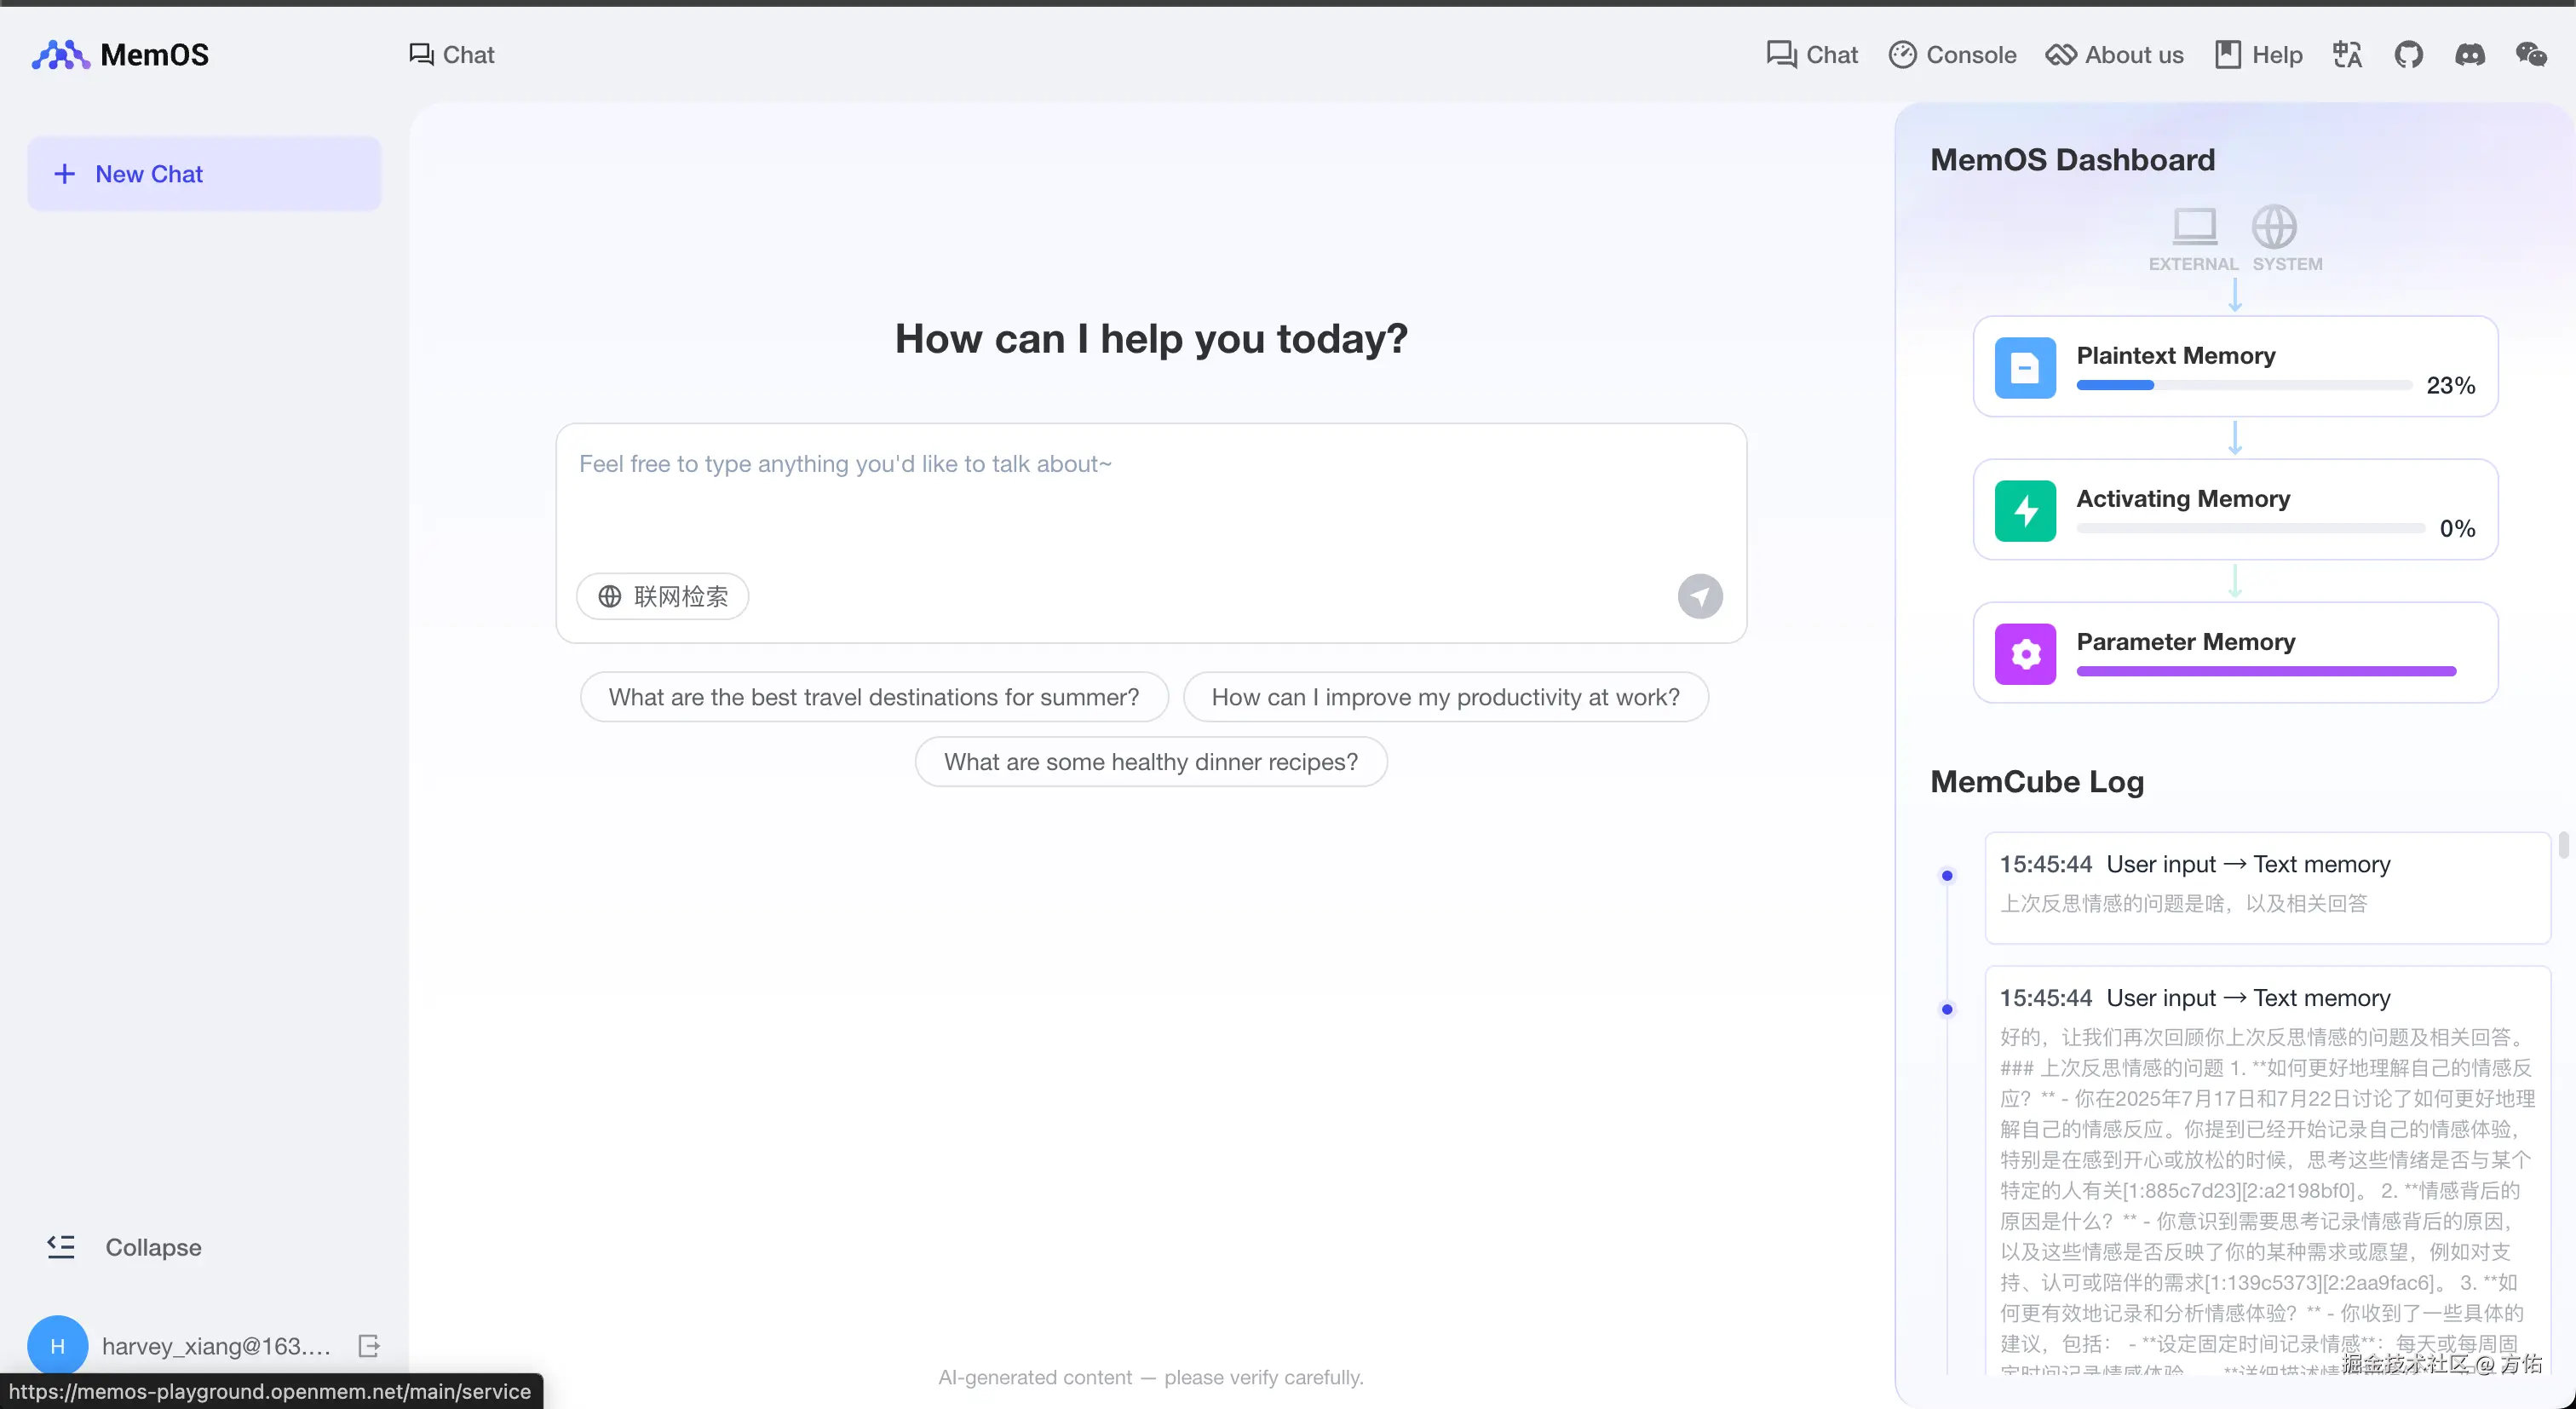2576x1409 pixels.
Task: Open the Chat tab beside the logo
Action: [x=451, y=55]
